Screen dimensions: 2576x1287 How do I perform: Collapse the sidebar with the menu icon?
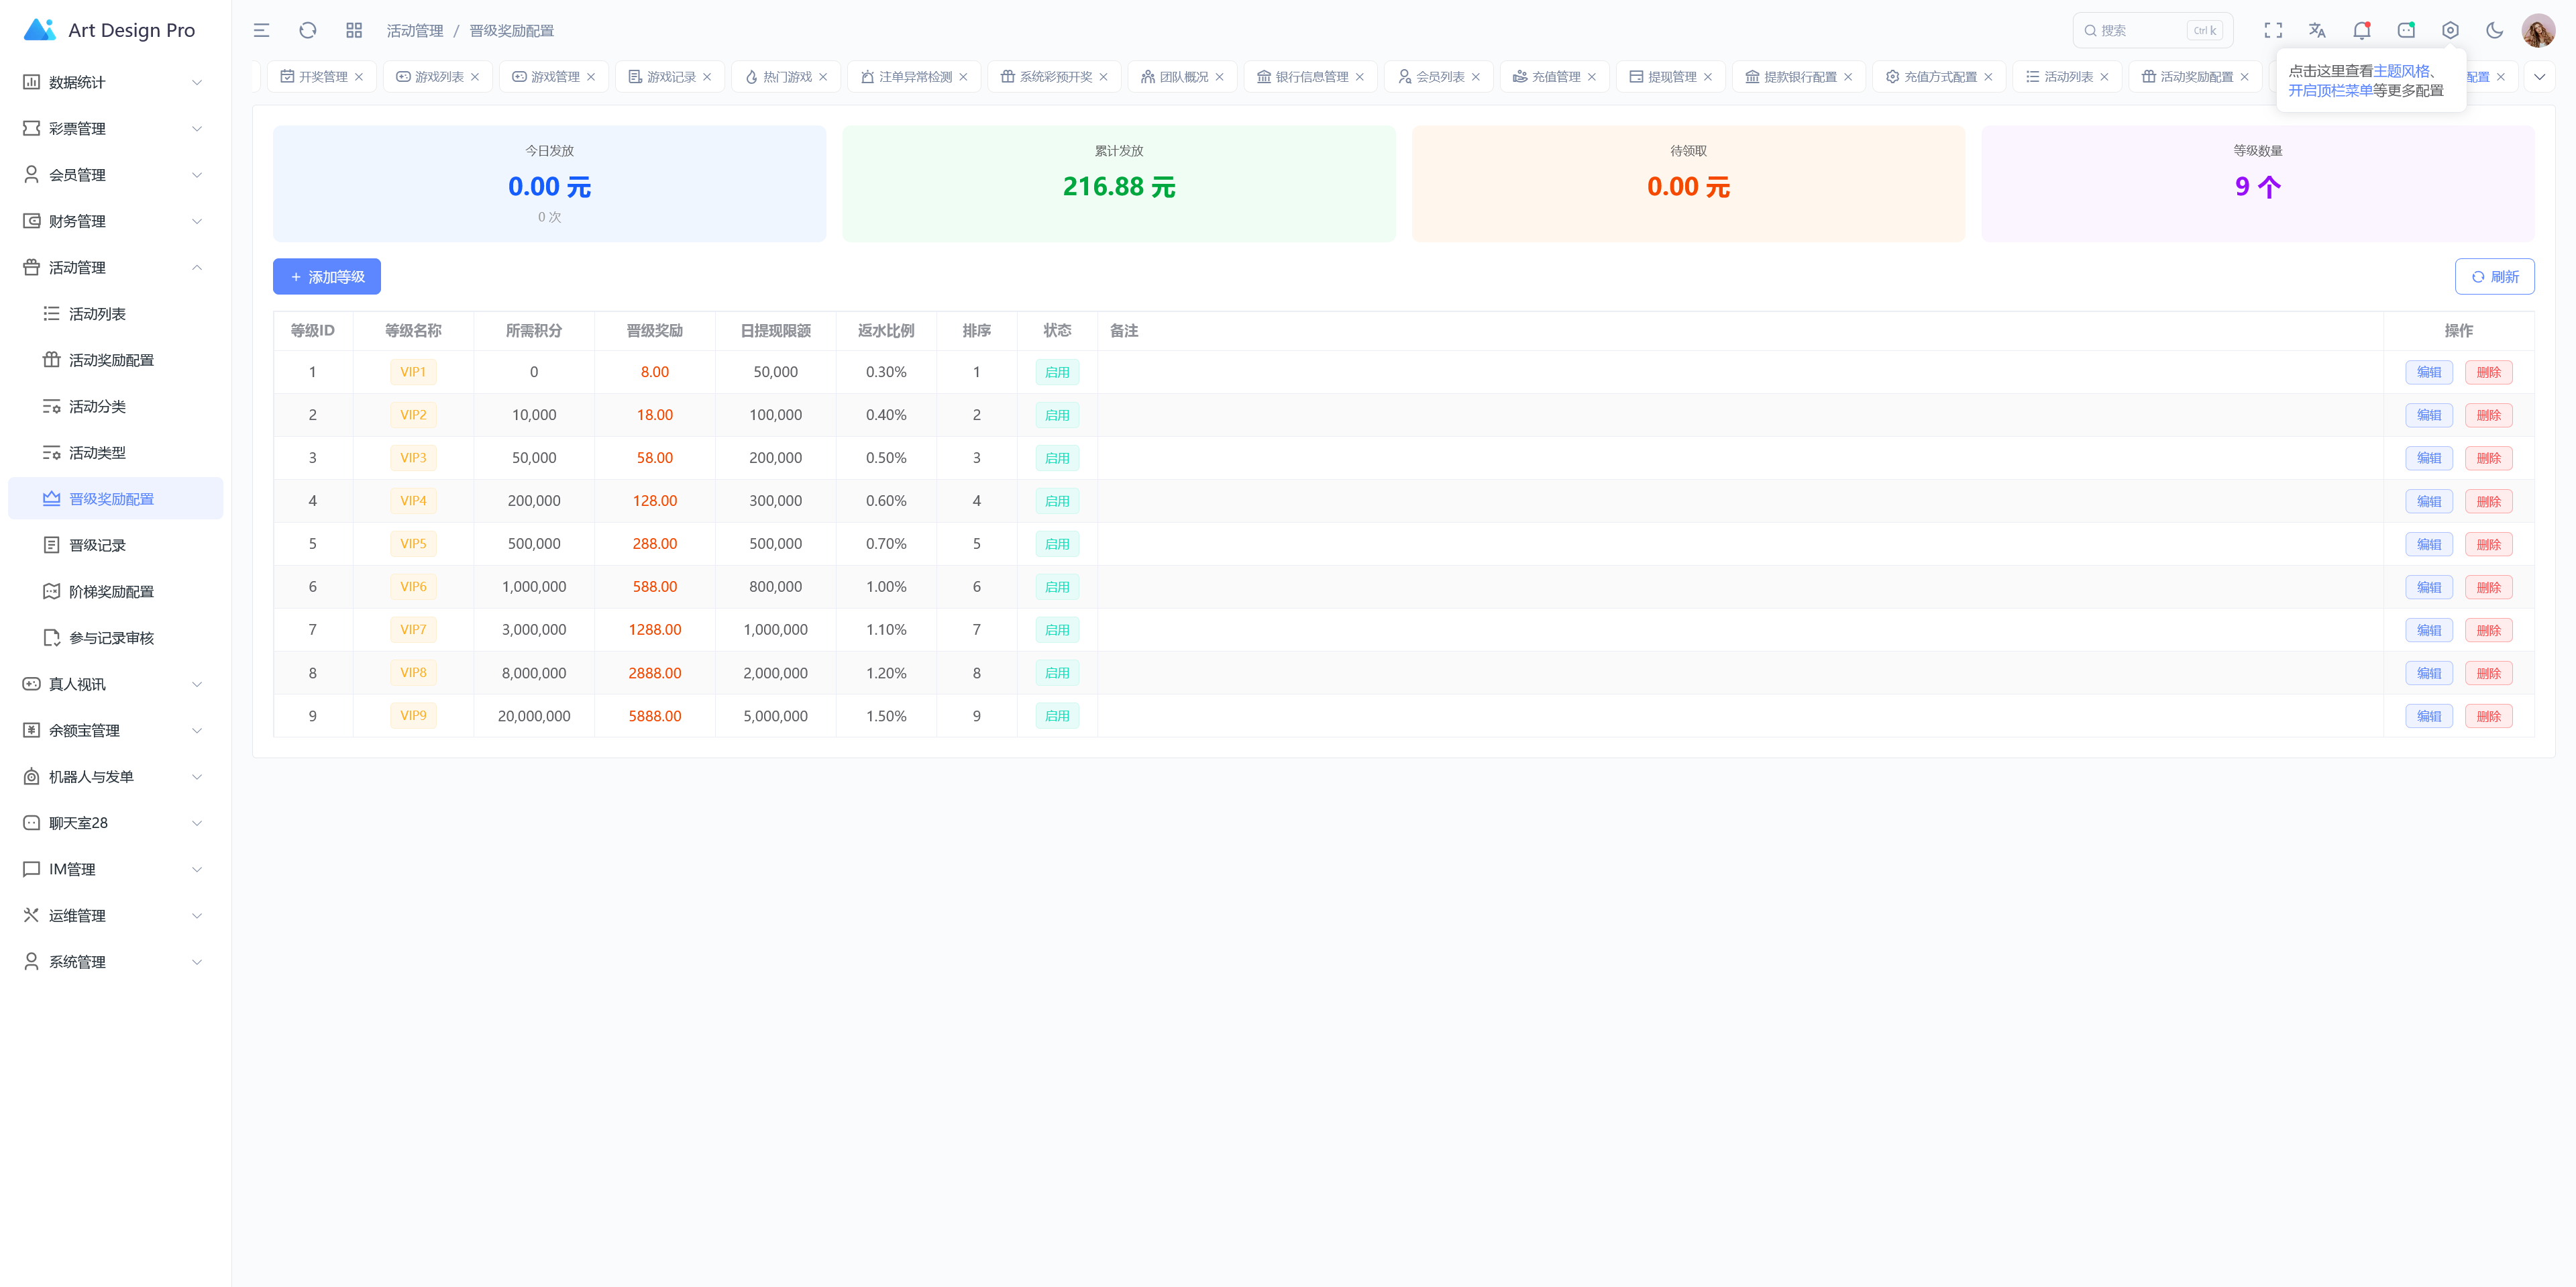(261, 30)
